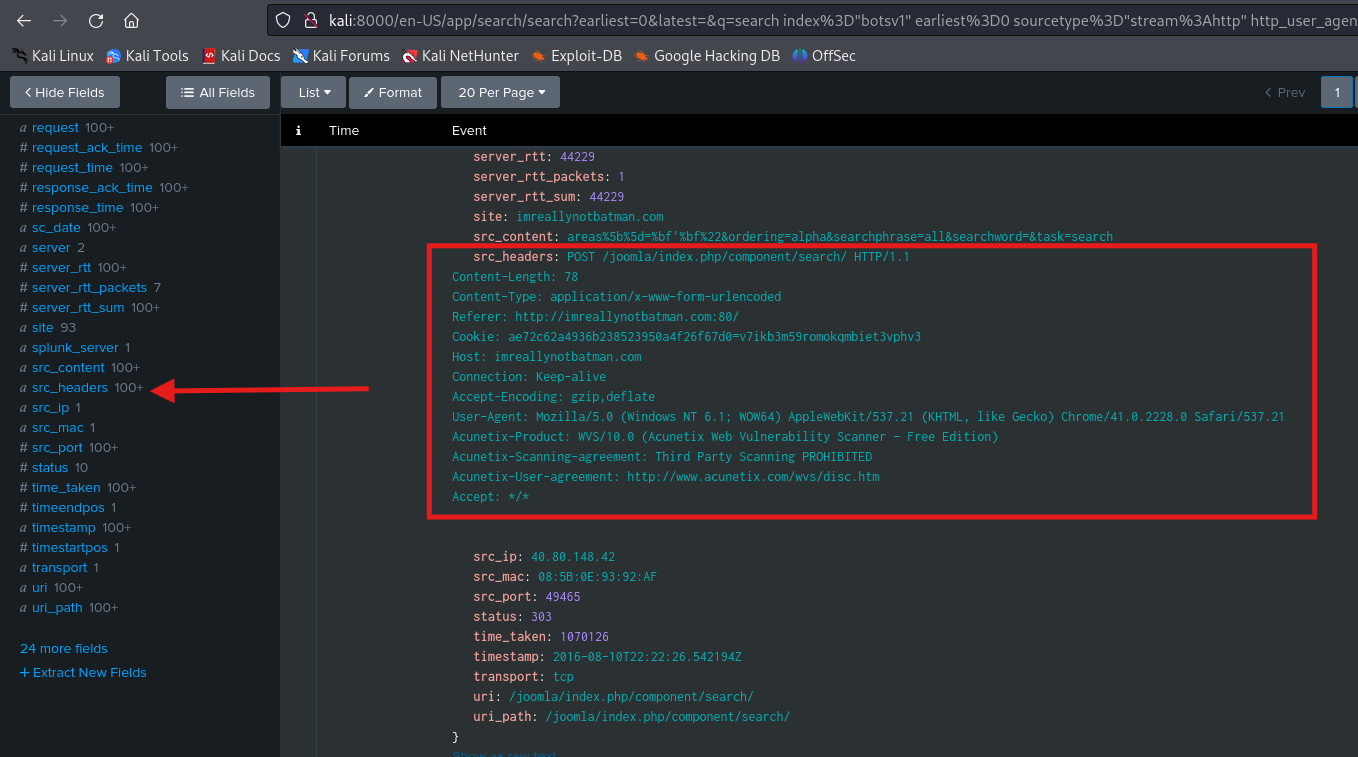Image resolution: width=1358 pixels, height=757 pixels.
Task: Open the Kali Forums bookmark
Action: 341,56
